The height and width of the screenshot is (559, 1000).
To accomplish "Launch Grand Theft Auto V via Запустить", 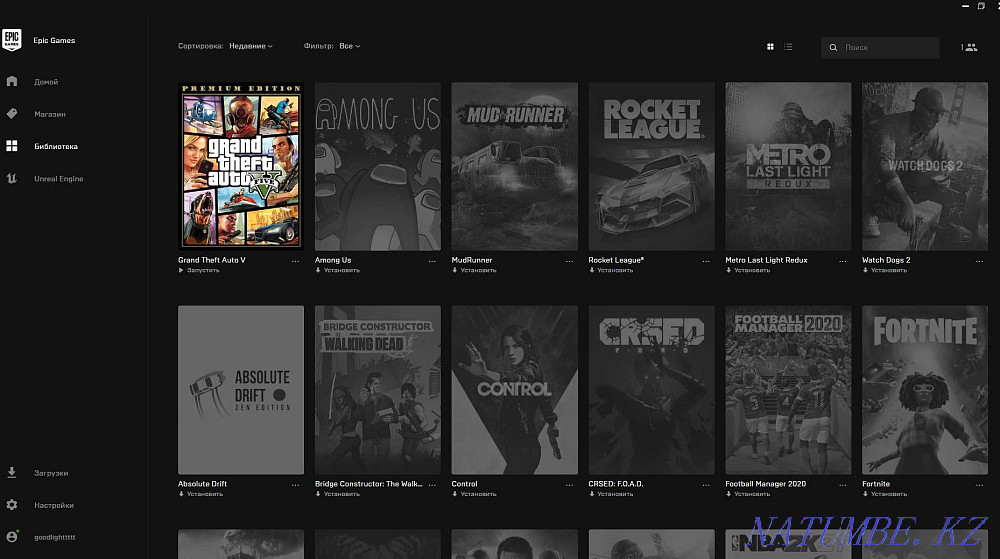I will click(x=199, y=270).
